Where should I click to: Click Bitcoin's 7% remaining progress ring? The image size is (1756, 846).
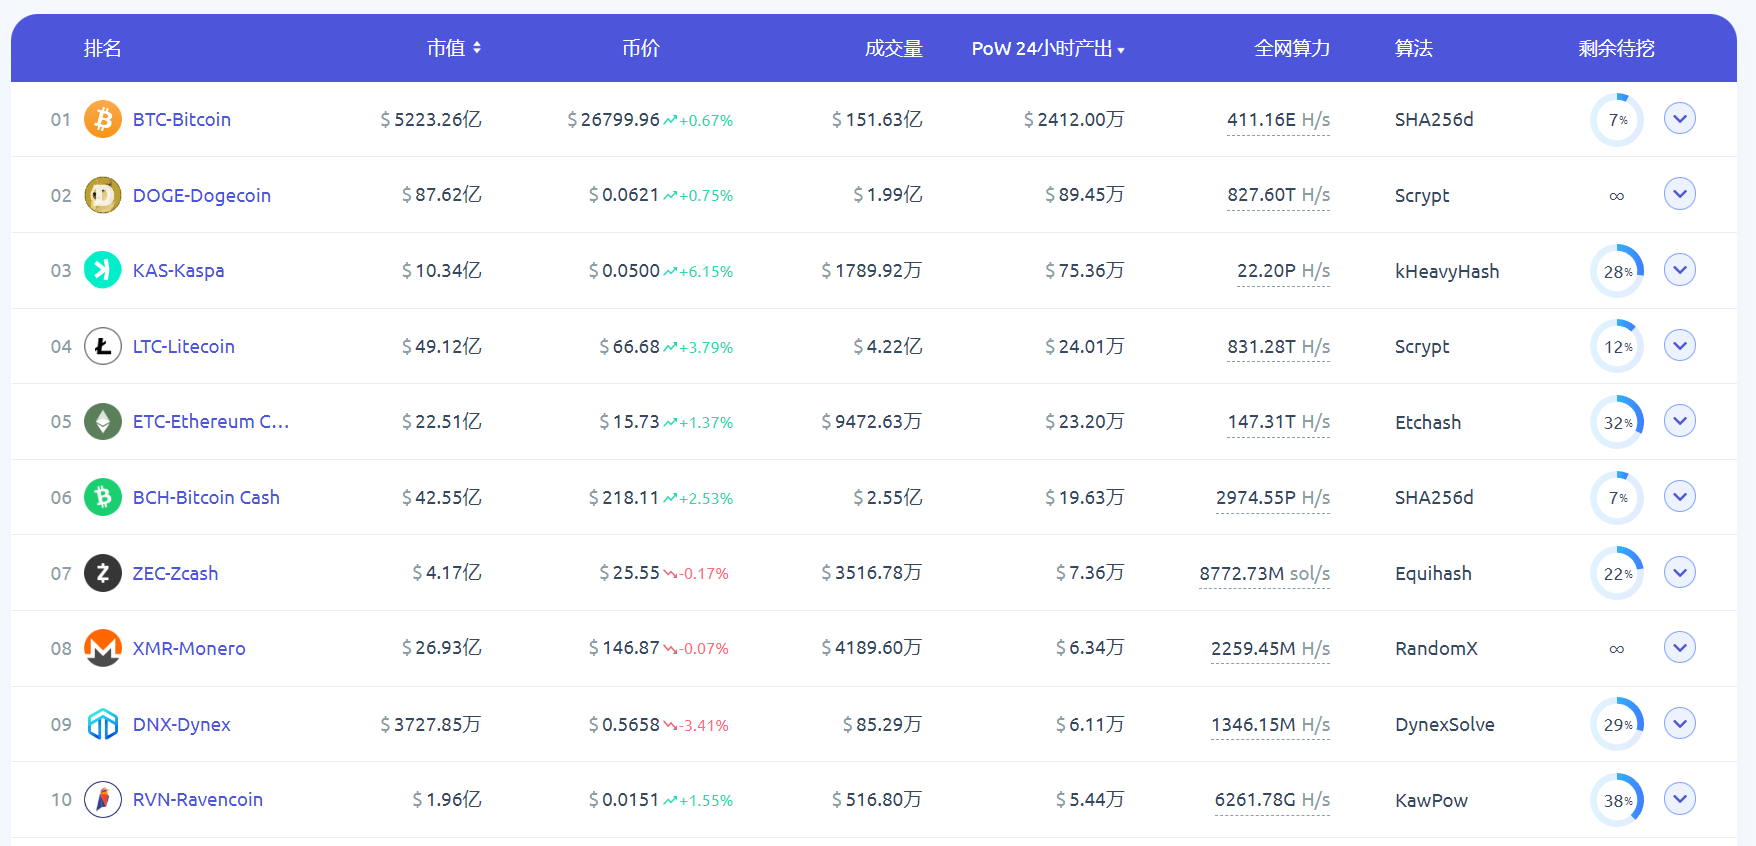(x=1616, y=120)
